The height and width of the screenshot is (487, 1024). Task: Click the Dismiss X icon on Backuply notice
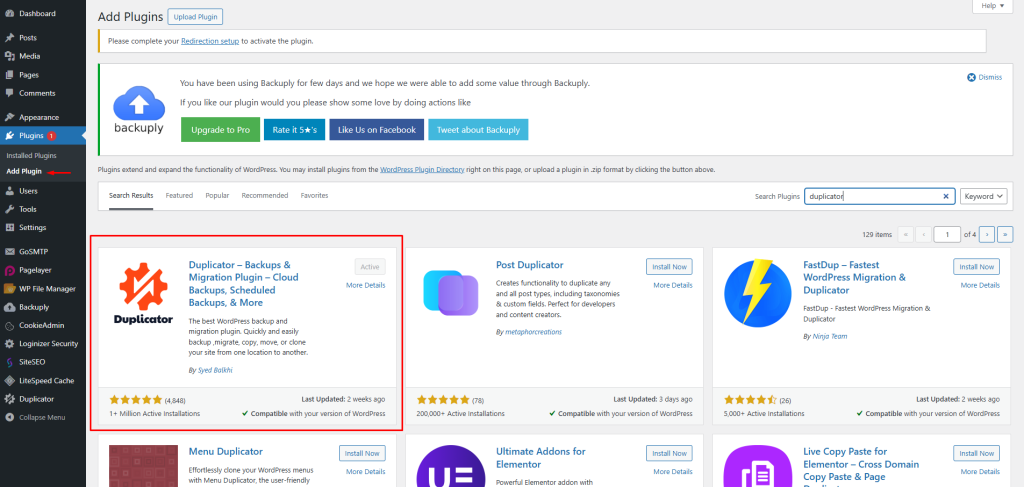[971, 77]
